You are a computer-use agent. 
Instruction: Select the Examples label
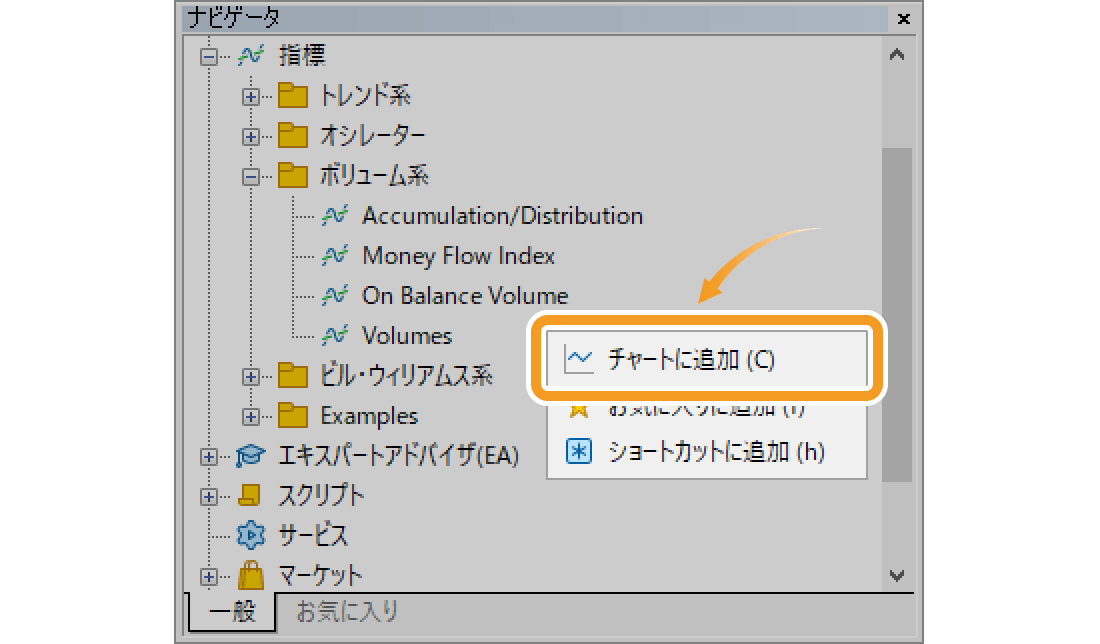[369, 416]
